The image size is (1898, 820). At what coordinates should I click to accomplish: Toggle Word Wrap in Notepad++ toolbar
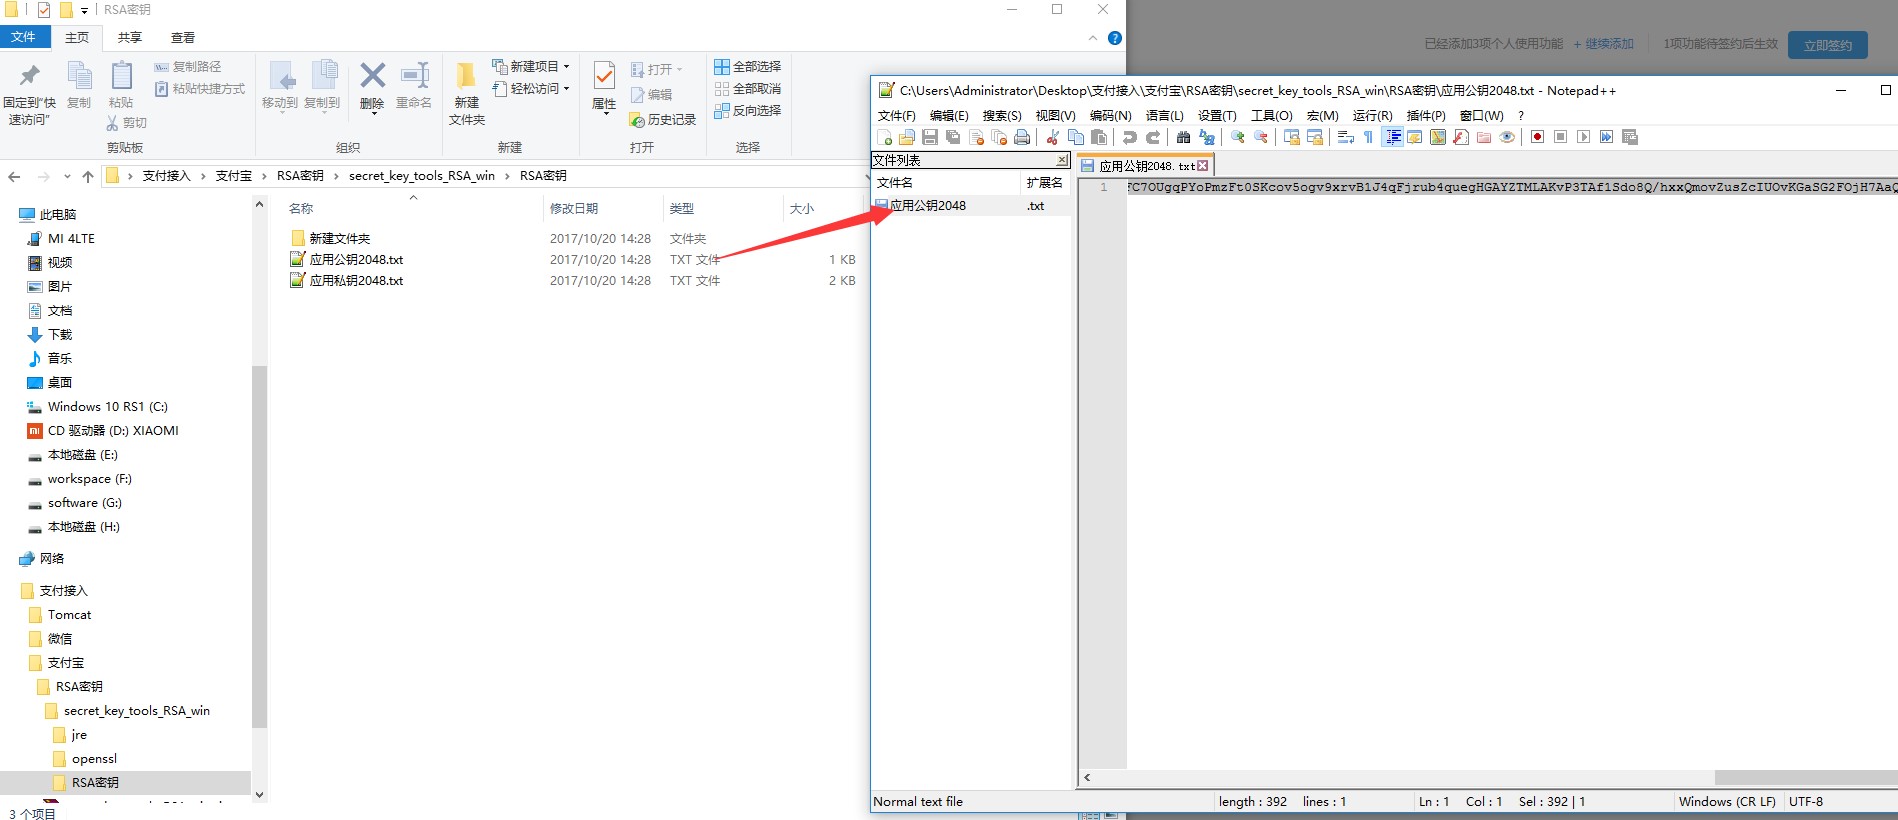1345,137
